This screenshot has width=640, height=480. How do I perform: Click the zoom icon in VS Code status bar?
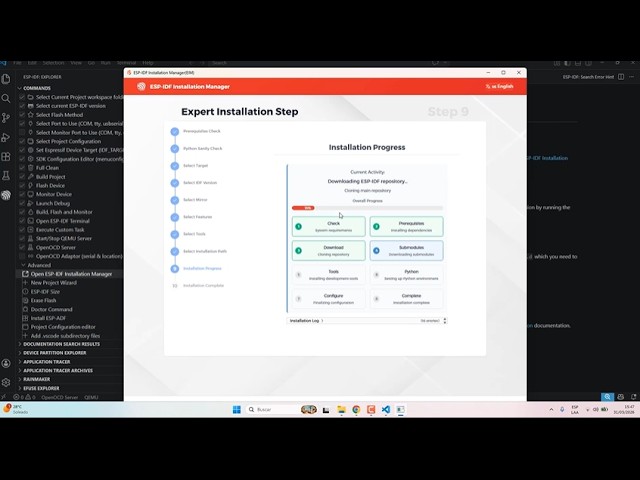point(607,397)
